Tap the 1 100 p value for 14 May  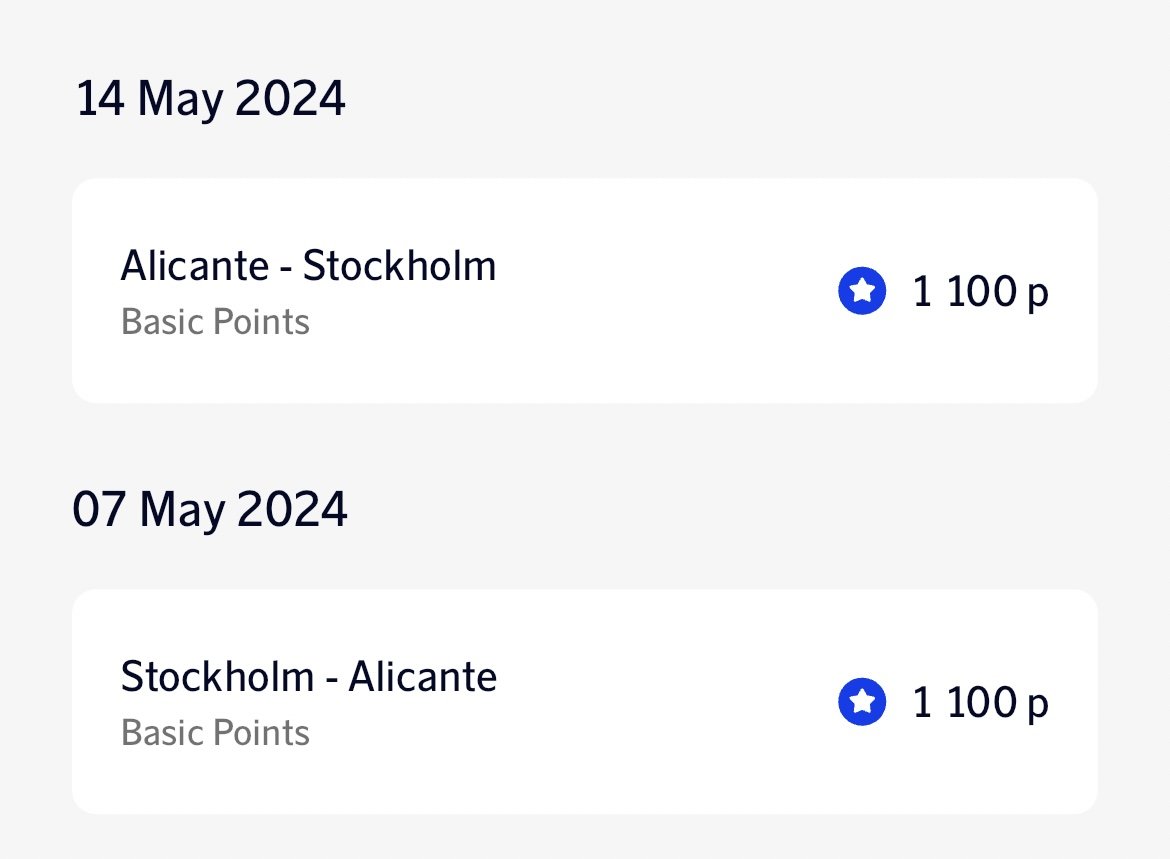click(980, 293)
